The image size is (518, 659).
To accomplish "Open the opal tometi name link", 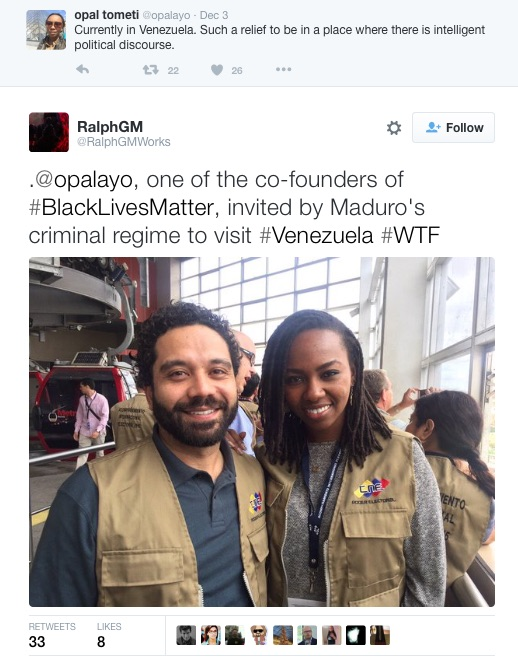I will point(106,15).
